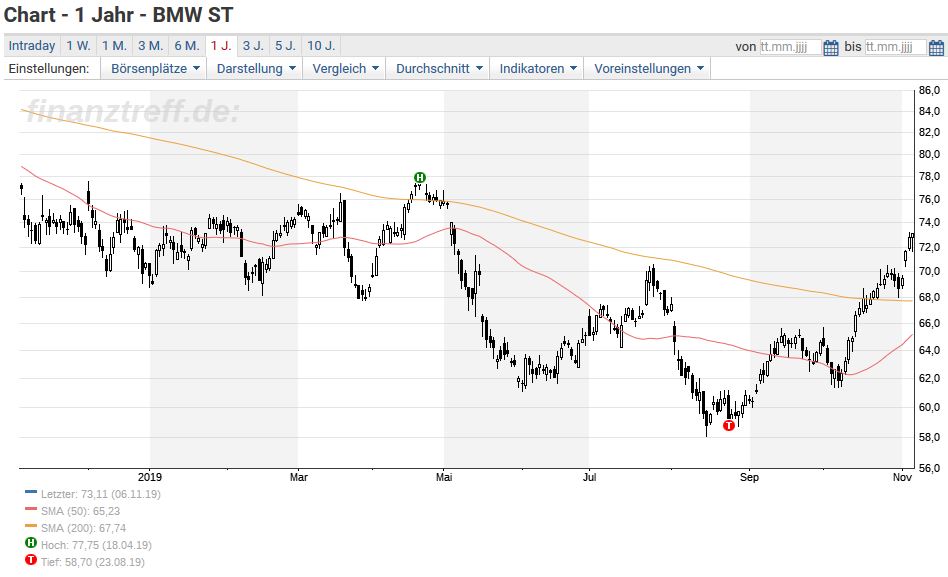Image resolution: width=948 pixels, height=577 pixels.
Task: Click the blue Letzter legend color swatch
Action: pyautogui.click(x=31, y=492)
